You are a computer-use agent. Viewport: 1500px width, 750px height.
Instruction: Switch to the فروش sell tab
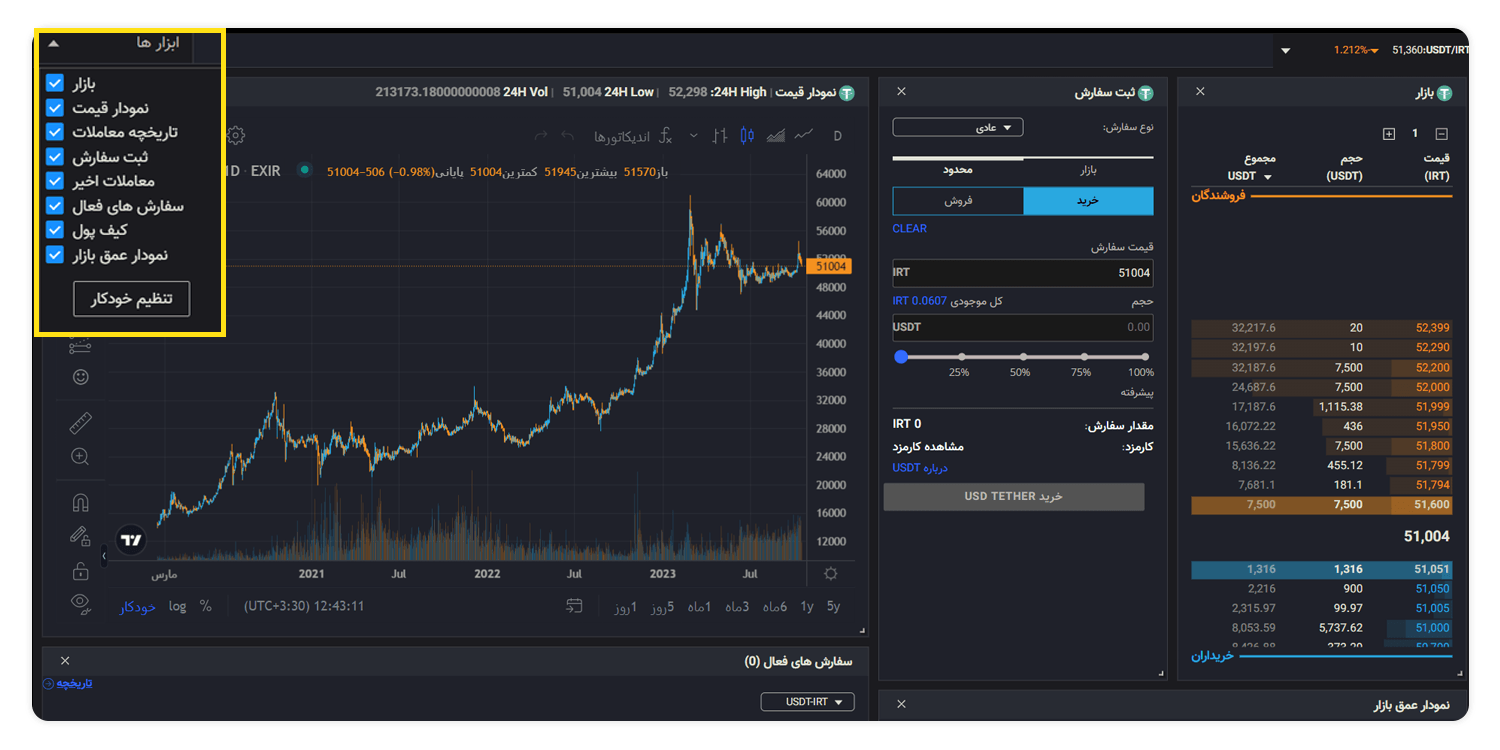click(958, 201)
